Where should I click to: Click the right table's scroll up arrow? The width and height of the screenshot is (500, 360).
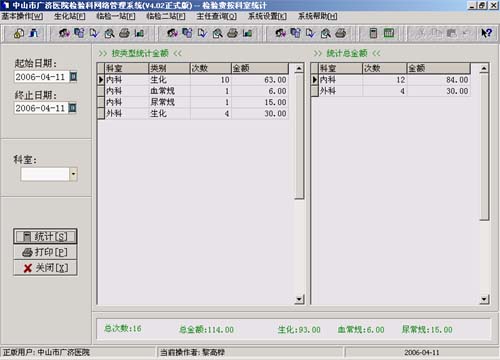click(484, 68)
